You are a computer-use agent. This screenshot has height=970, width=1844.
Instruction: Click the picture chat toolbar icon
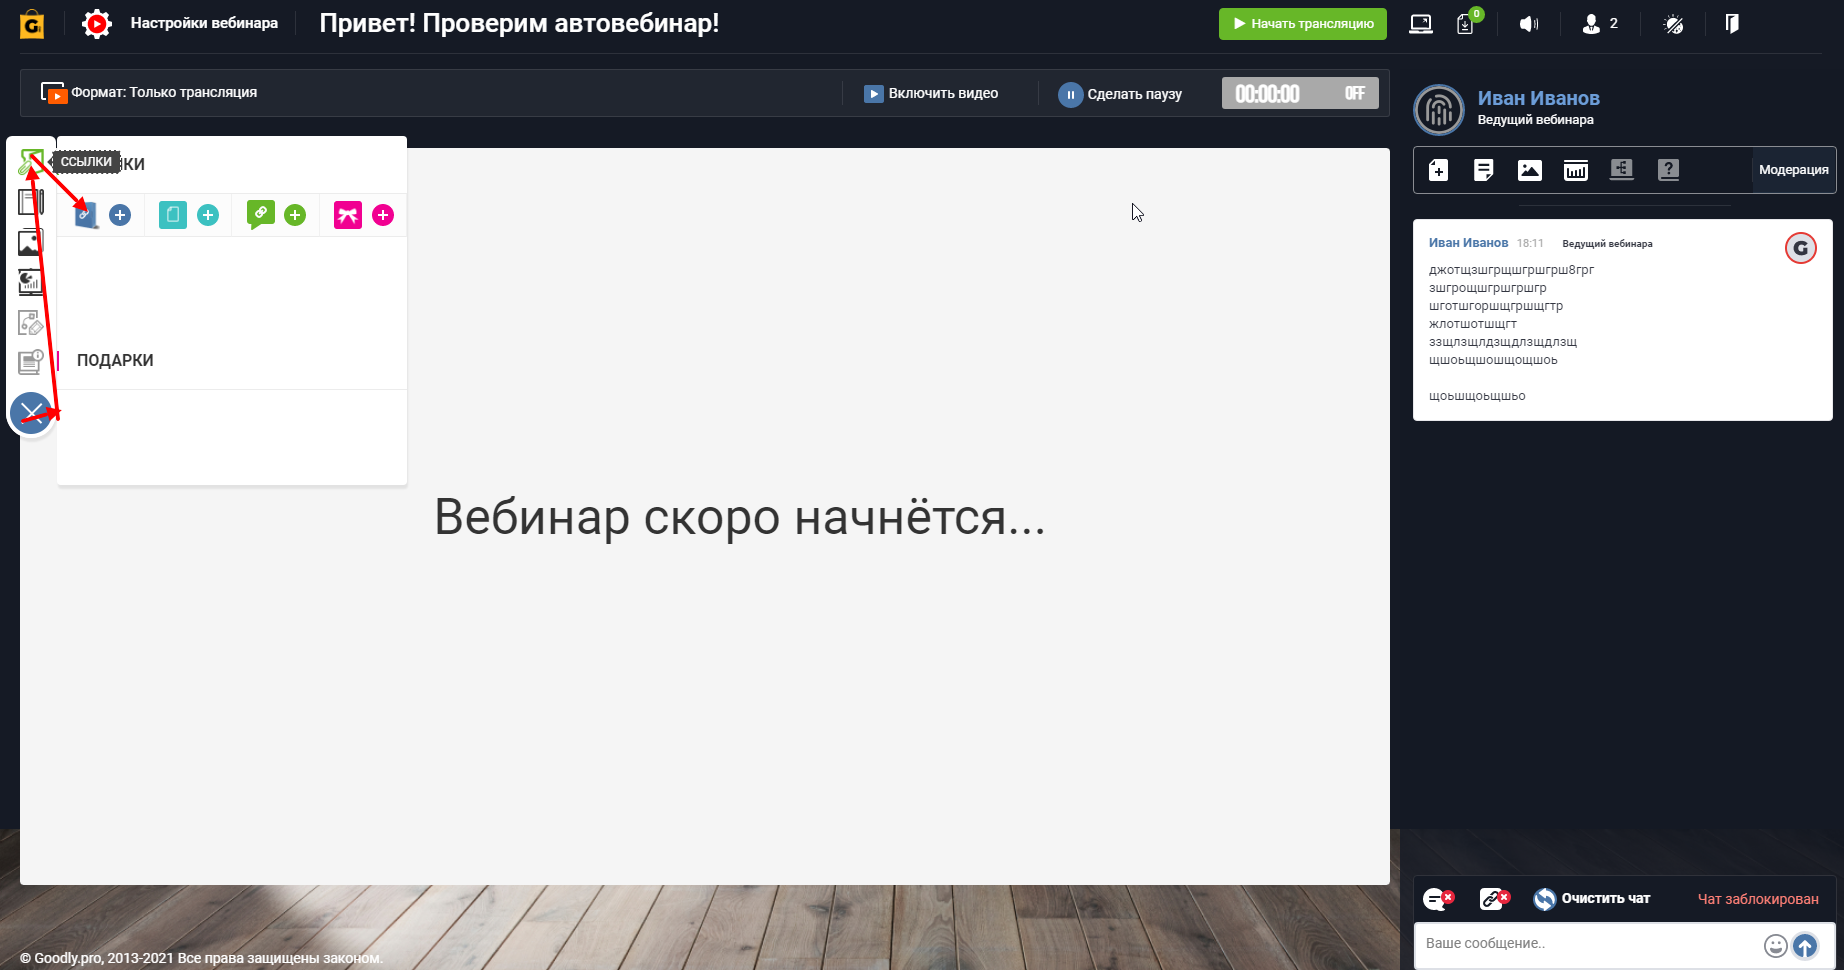pos(1530,170)
